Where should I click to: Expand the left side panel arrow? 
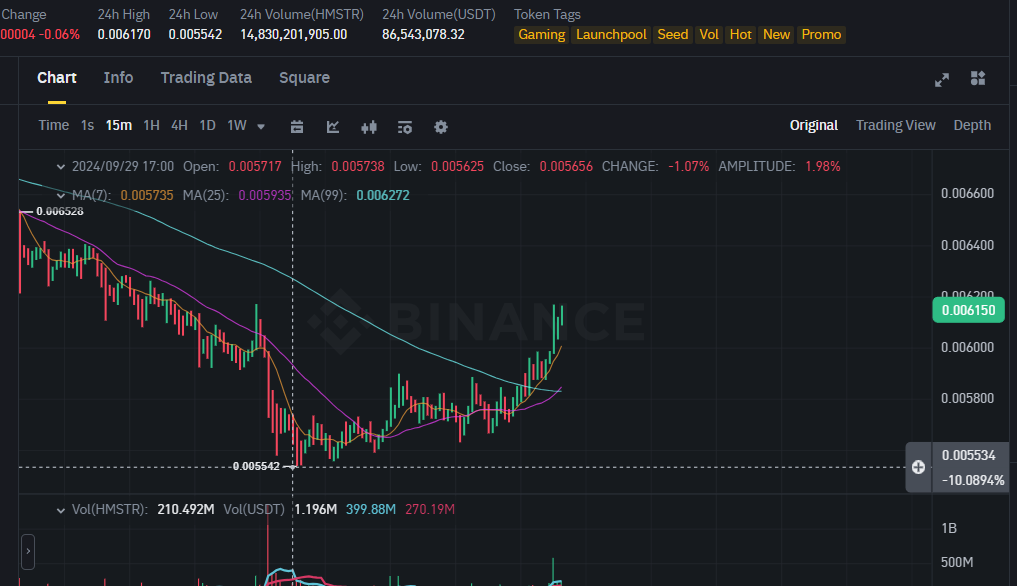pos(28,551)
